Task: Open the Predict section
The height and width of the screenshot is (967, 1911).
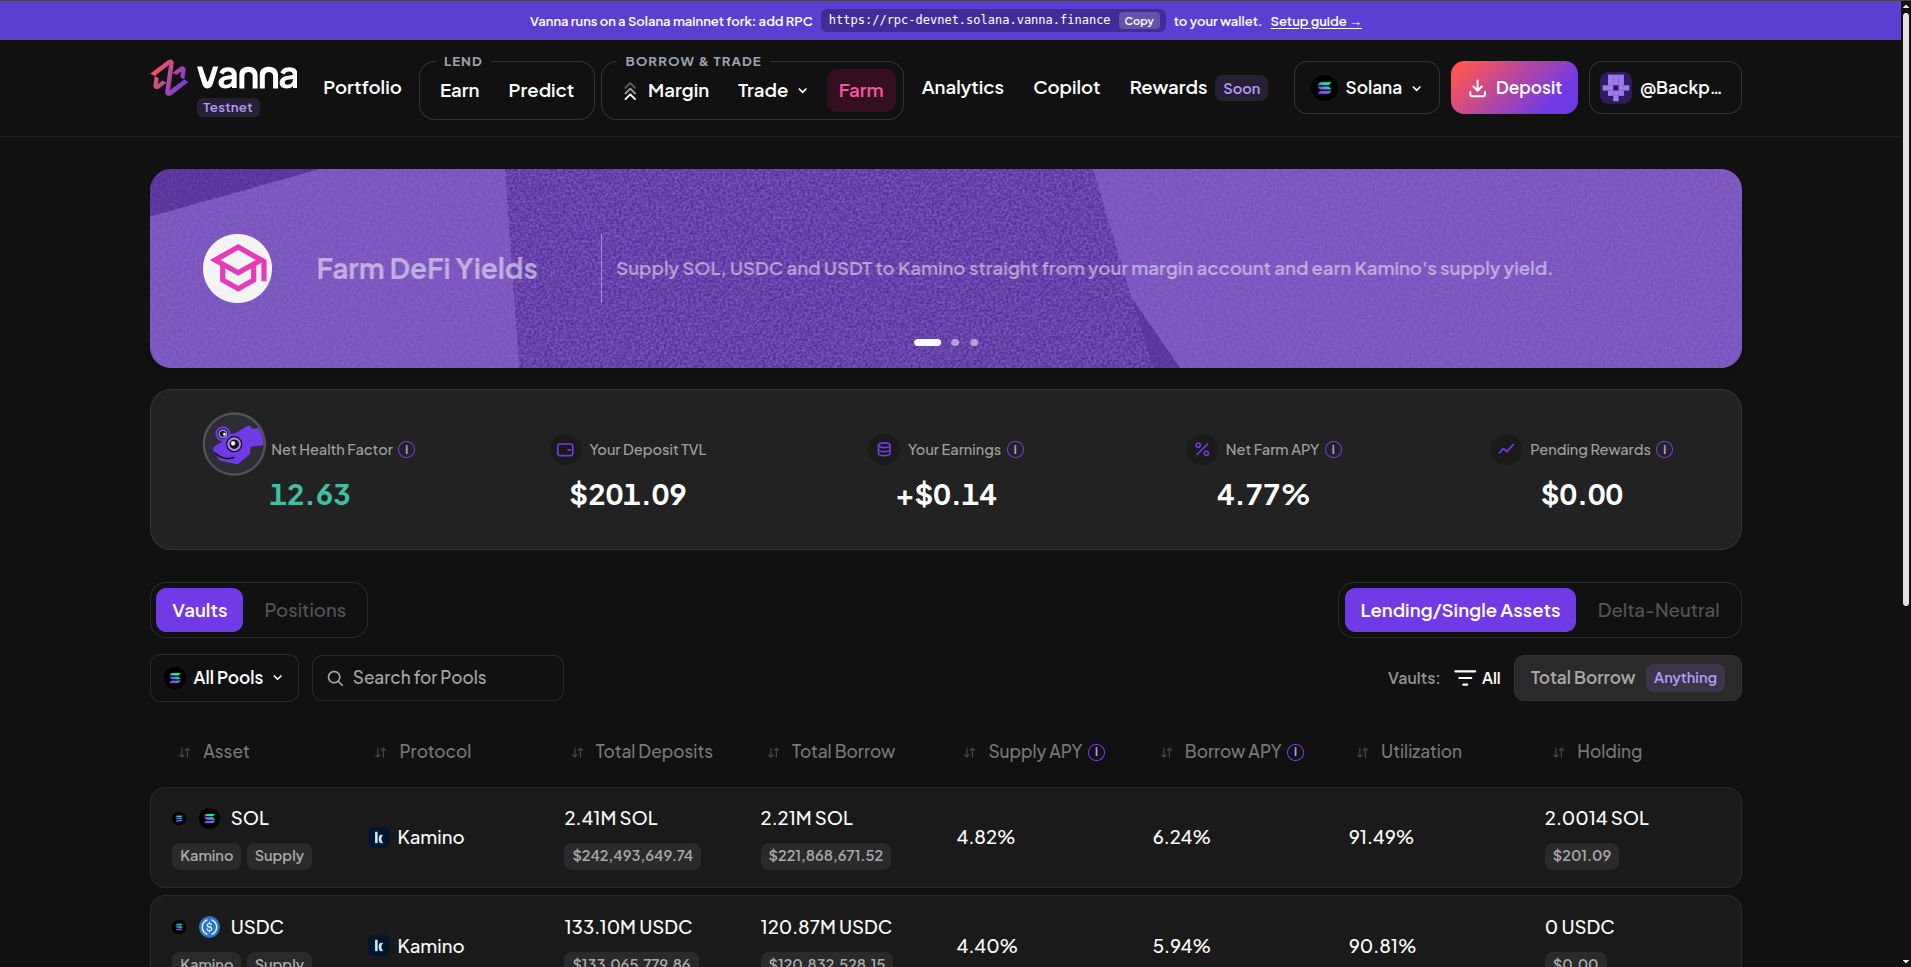Action: point(541,91)
